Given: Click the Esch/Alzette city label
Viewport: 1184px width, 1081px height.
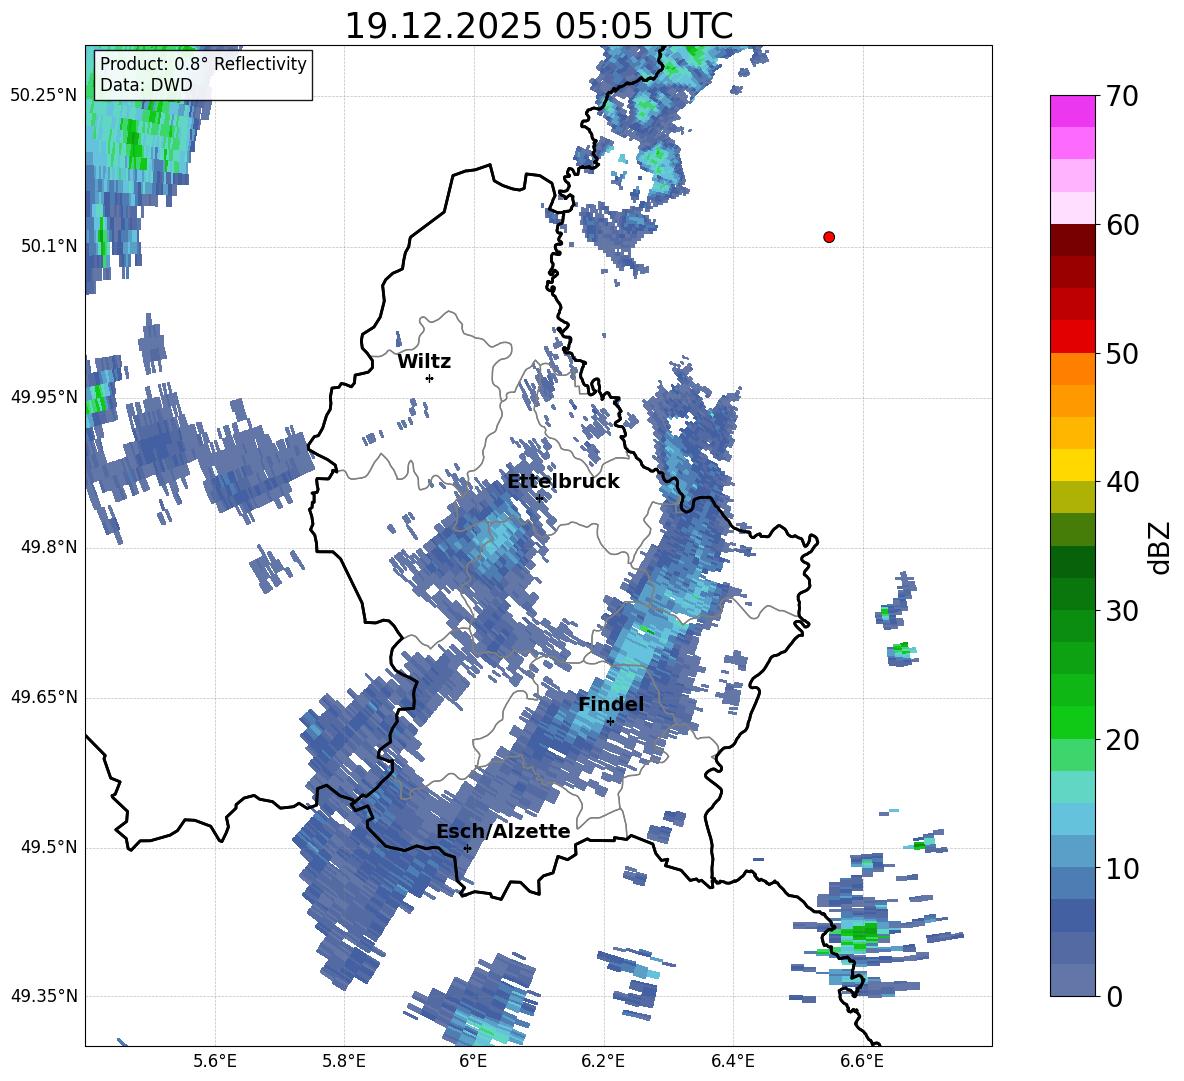Looking at the screenshot, I should click(x=503, y=831).
